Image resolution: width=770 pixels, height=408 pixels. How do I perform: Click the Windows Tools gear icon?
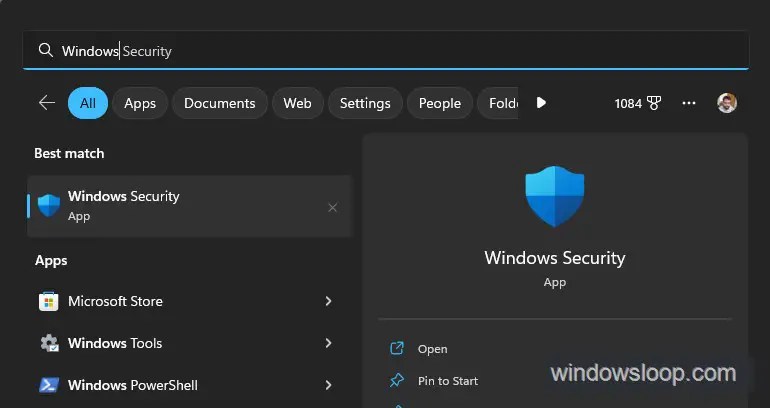point(49,343)
